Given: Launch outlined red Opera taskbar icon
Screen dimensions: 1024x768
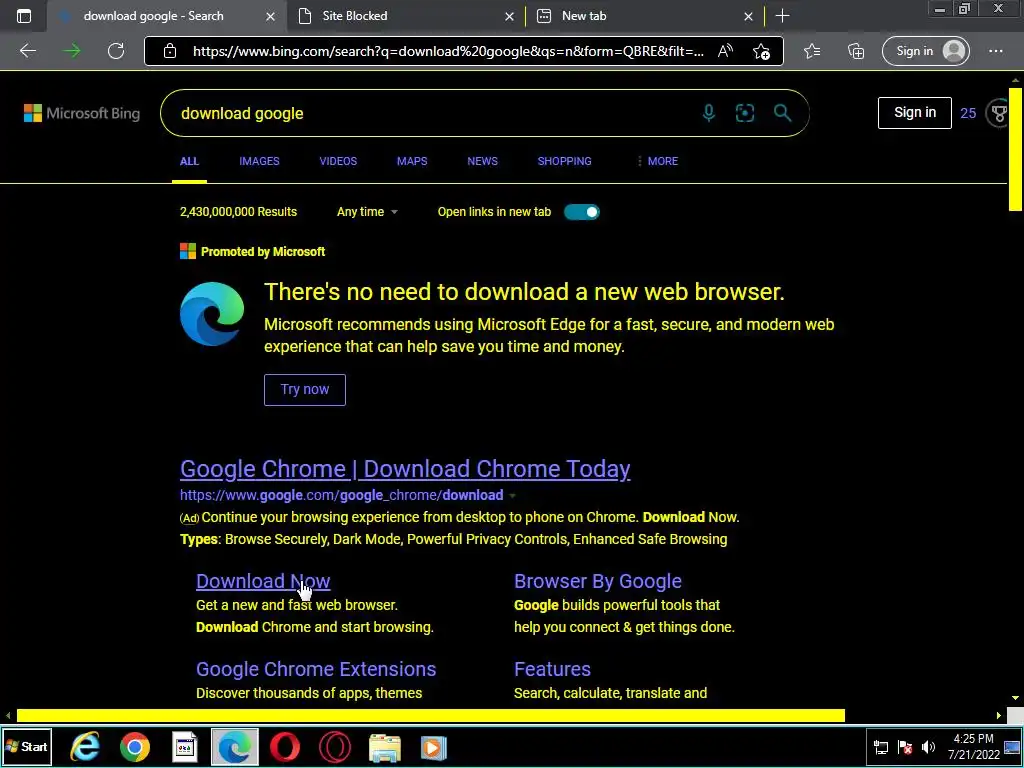Looking at the screenshot, I should 334,747.
